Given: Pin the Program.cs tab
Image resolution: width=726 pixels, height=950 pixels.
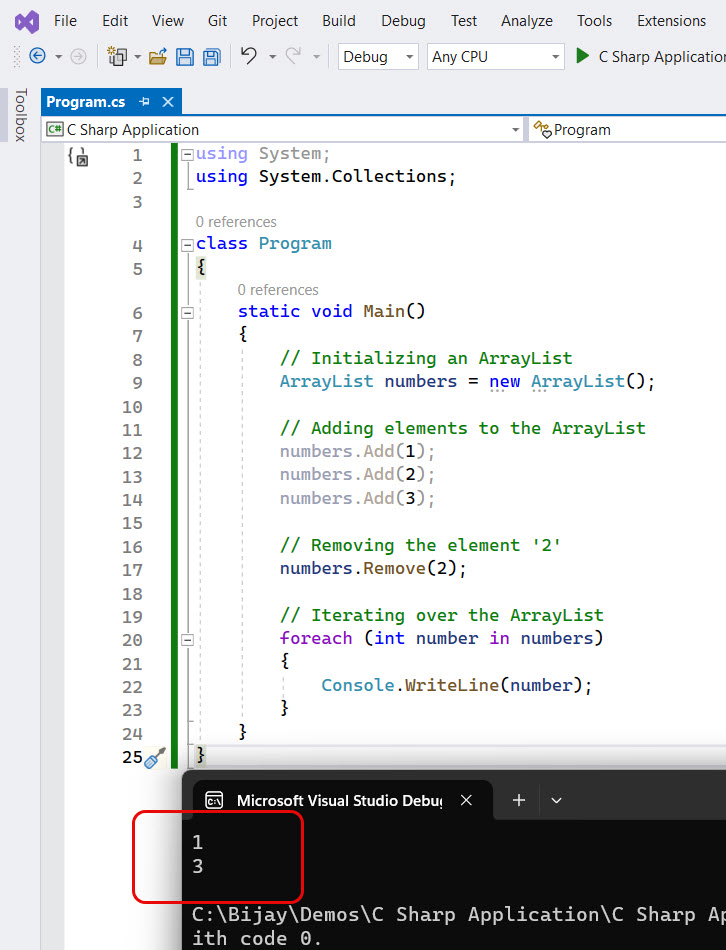Looking at the screenshot, I should [144, 102].
